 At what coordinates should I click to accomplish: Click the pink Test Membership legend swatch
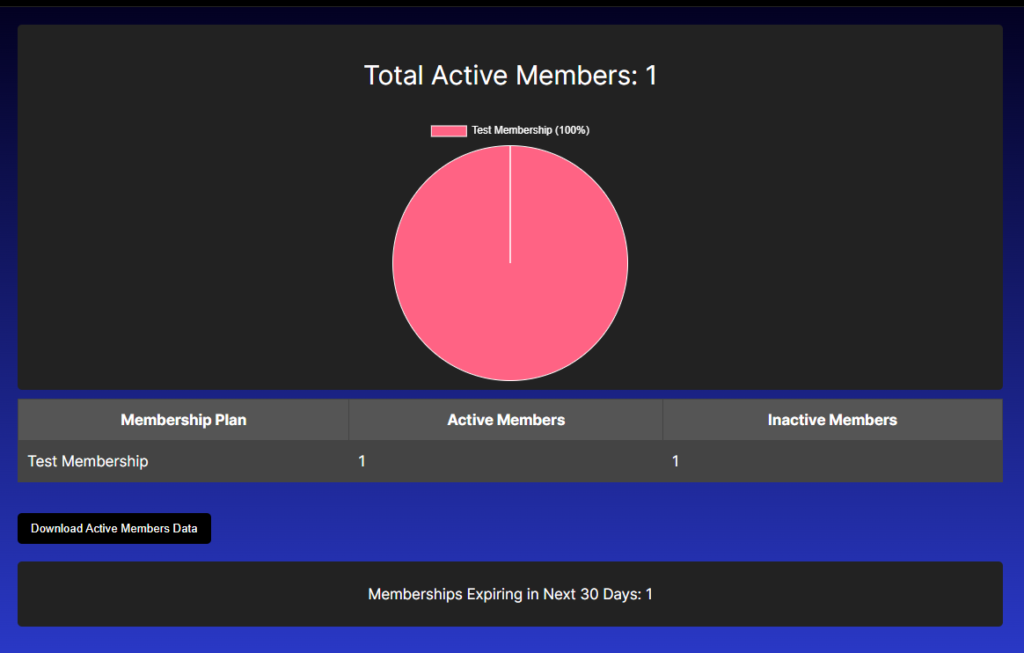pos(449,131)
